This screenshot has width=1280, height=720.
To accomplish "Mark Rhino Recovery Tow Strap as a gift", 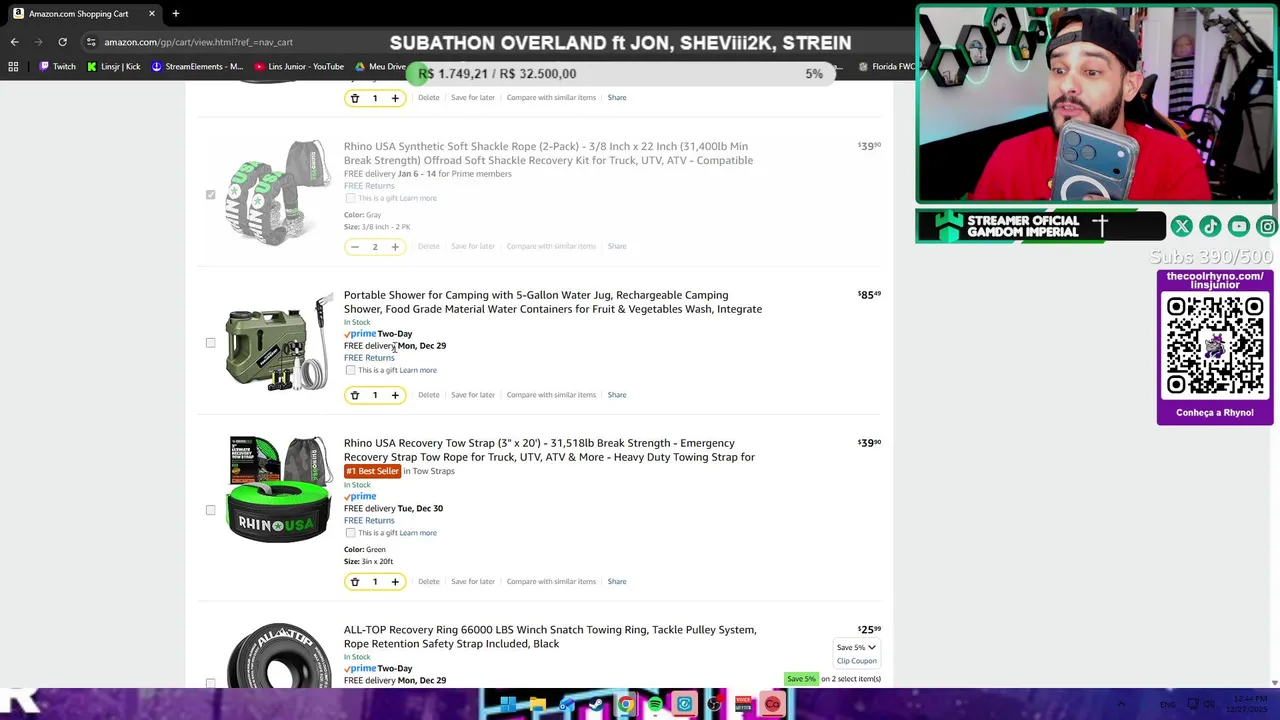I will coord(350,533).
